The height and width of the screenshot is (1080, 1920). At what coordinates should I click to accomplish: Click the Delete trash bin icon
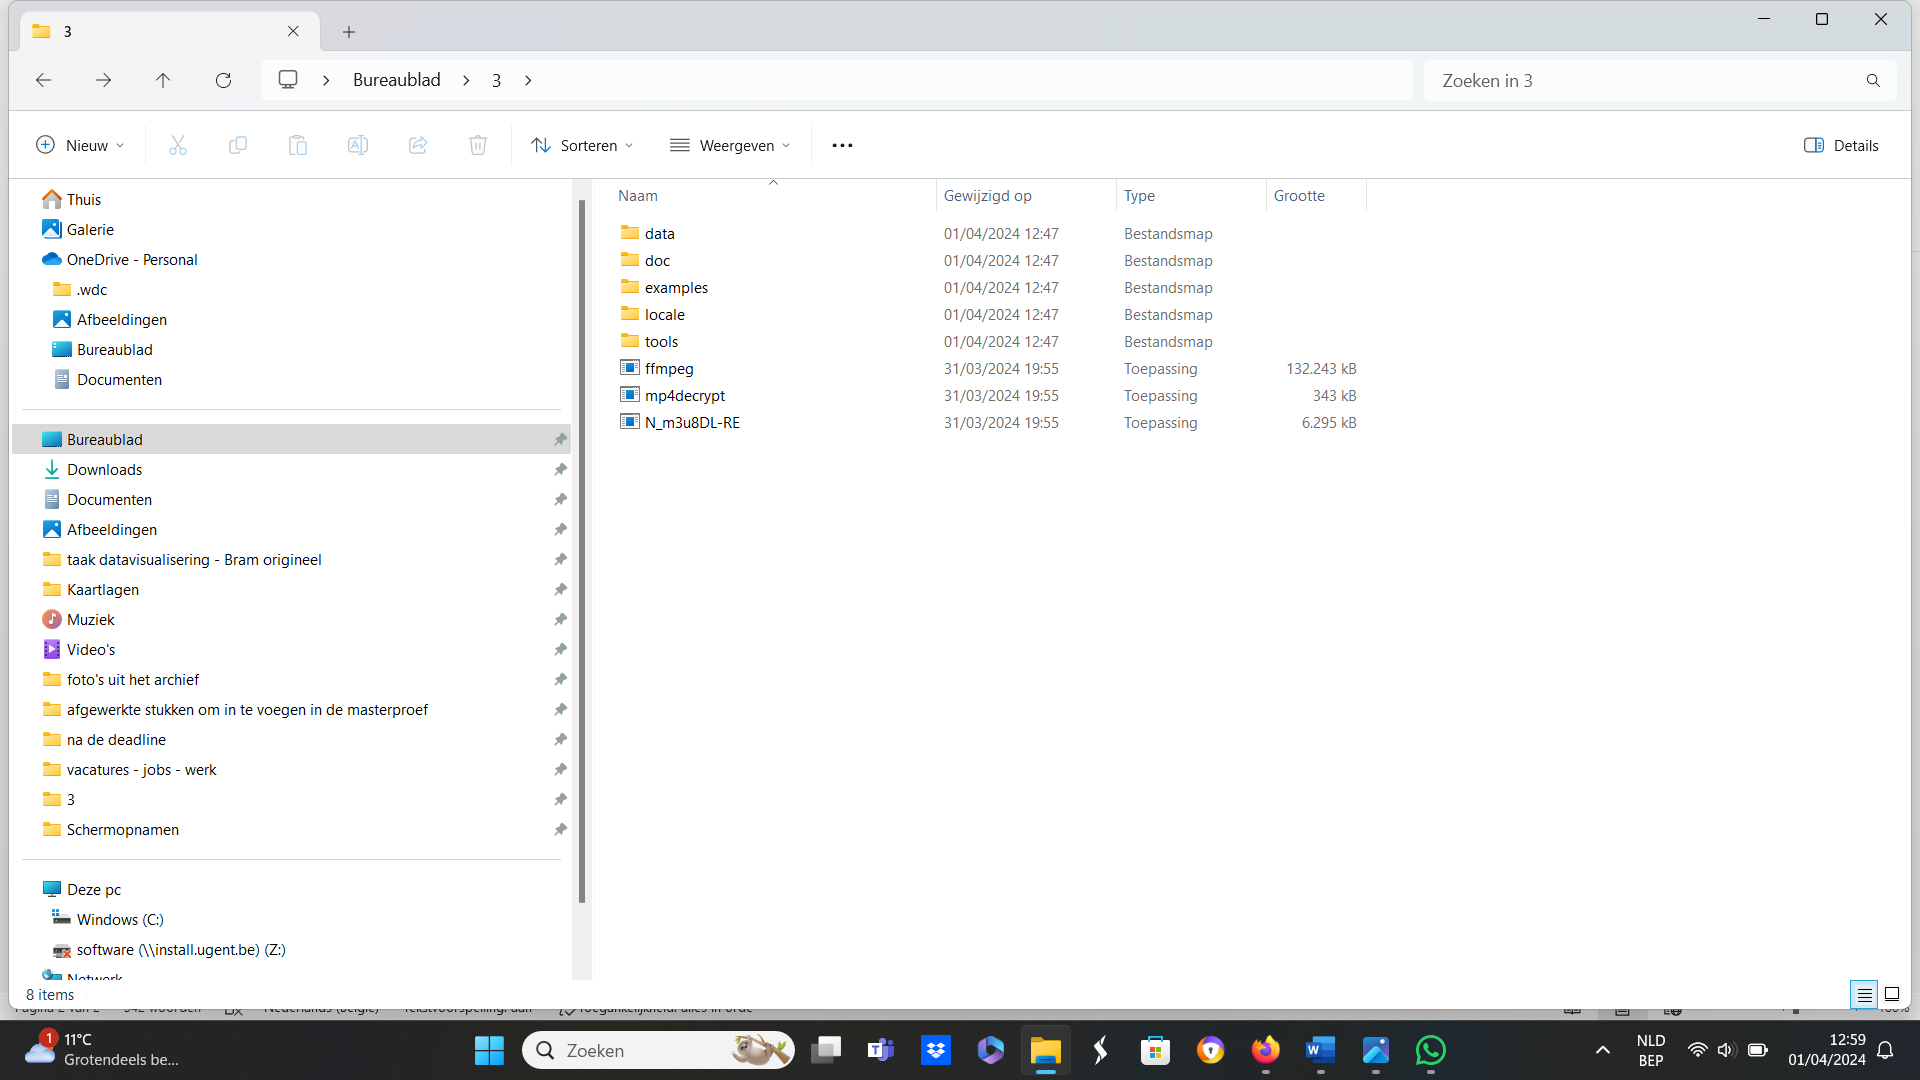[478, 146]
